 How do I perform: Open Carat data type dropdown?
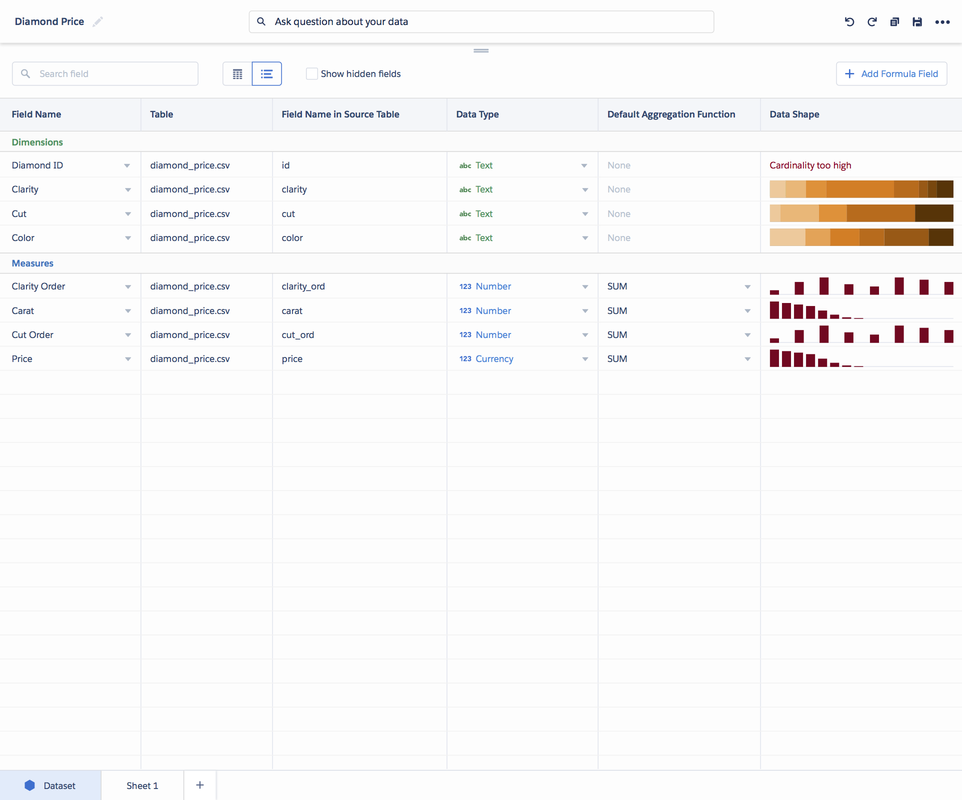point(585,311)
